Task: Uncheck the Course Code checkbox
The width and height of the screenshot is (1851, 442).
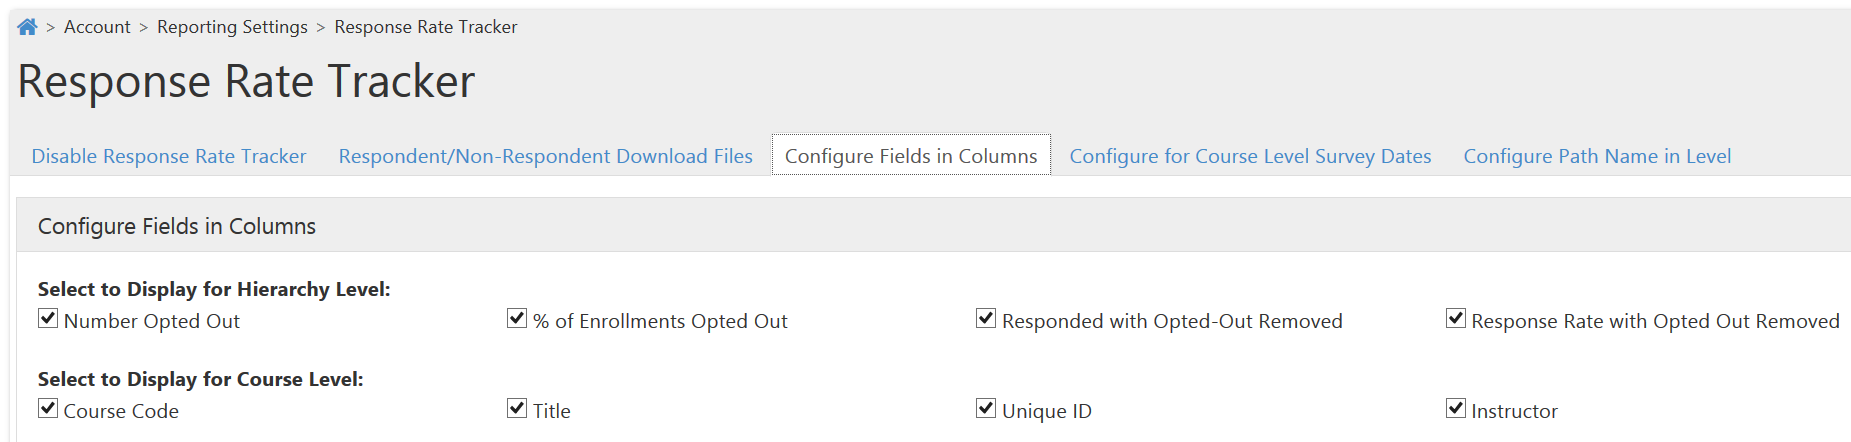Action: pyautogui.click(x=48, y=408)
